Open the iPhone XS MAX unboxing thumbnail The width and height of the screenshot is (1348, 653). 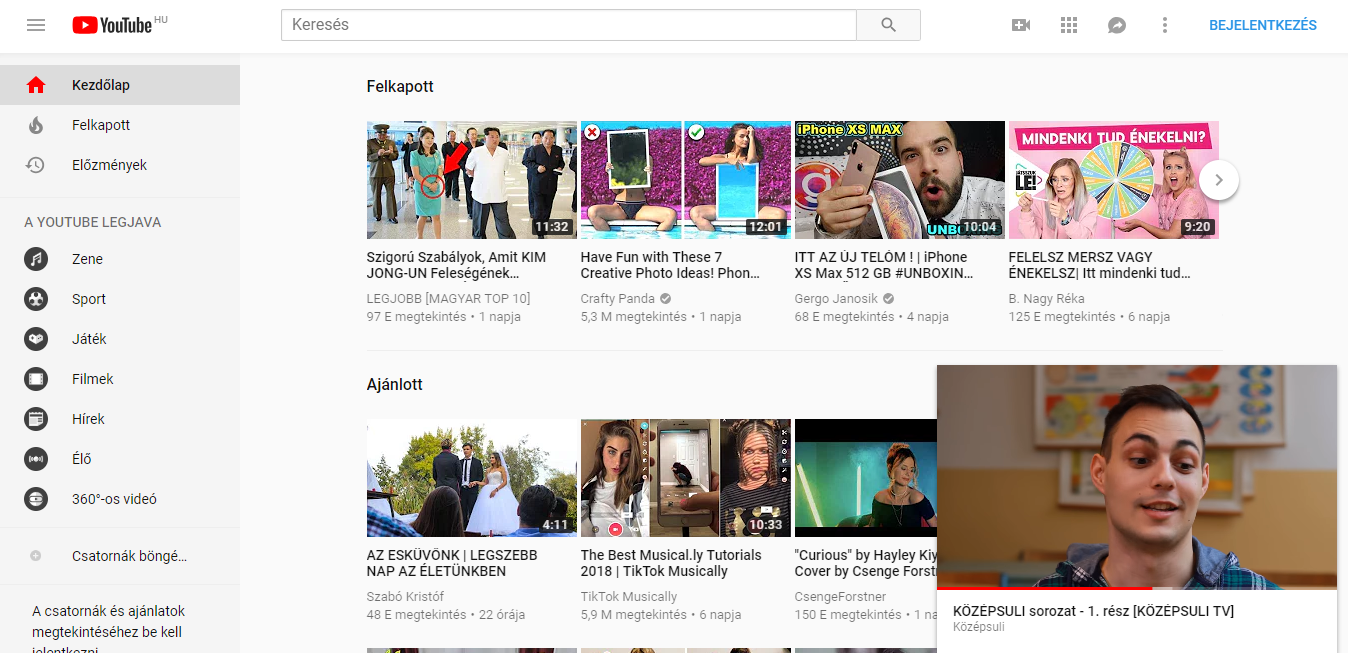coord(899,180)
